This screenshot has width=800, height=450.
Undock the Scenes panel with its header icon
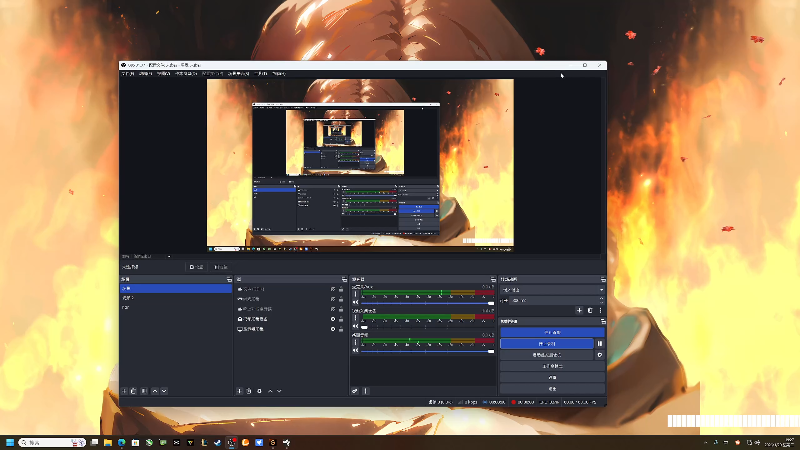click(x=229, y=280)
